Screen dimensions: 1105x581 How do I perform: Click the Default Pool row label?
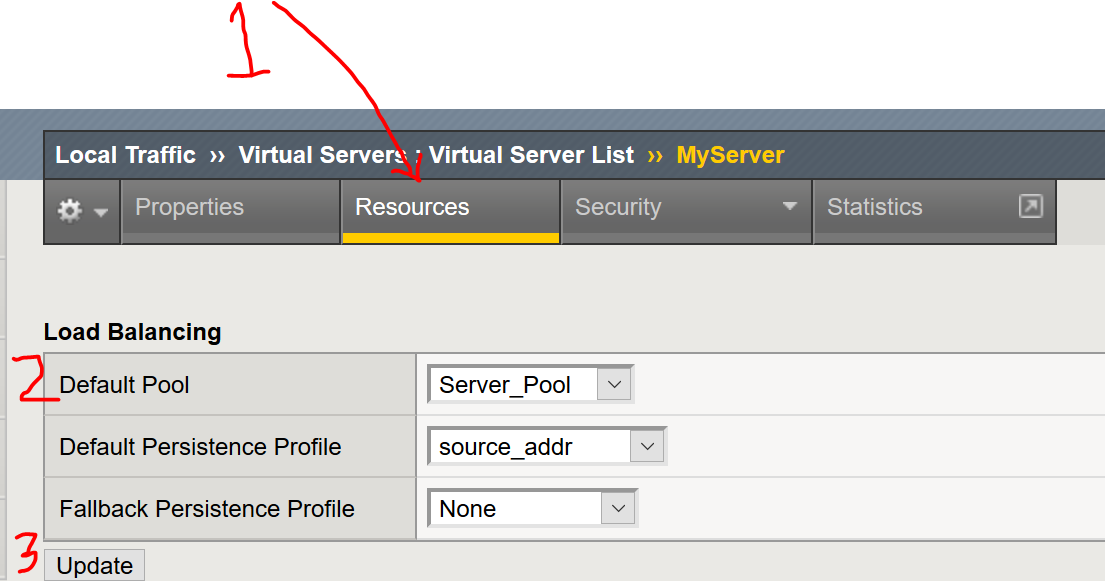point(124,385)
